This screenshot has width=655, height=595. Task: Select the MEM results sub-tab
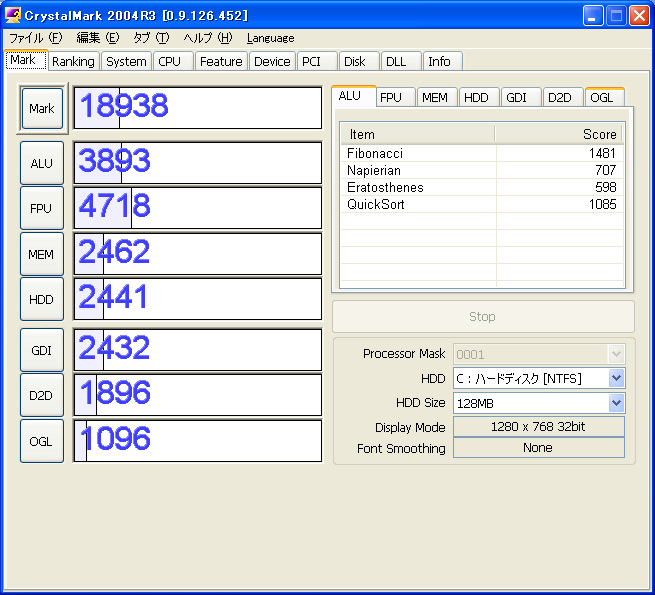(x=437, y=97)
